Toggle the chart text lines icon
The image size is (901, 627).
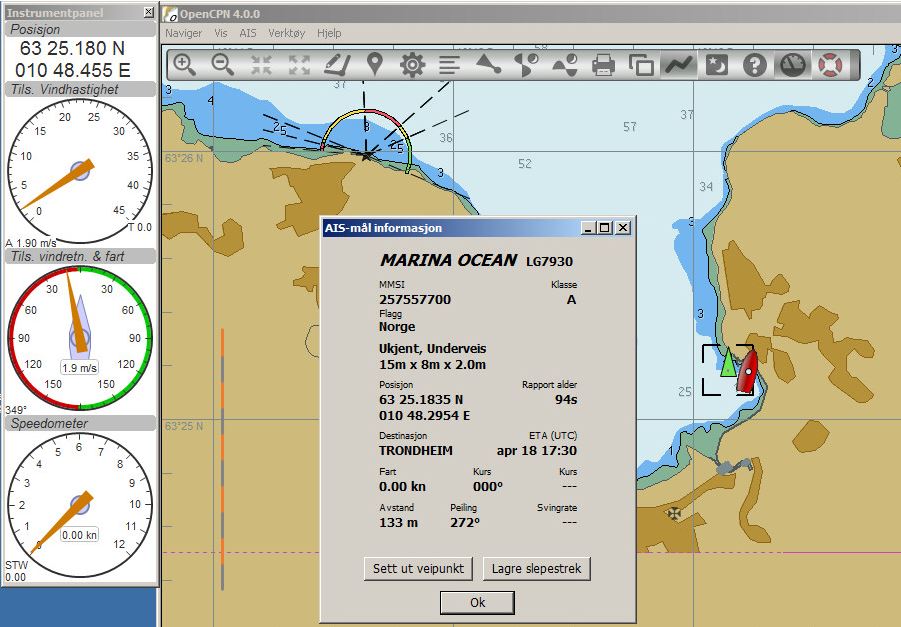point(450,64)
